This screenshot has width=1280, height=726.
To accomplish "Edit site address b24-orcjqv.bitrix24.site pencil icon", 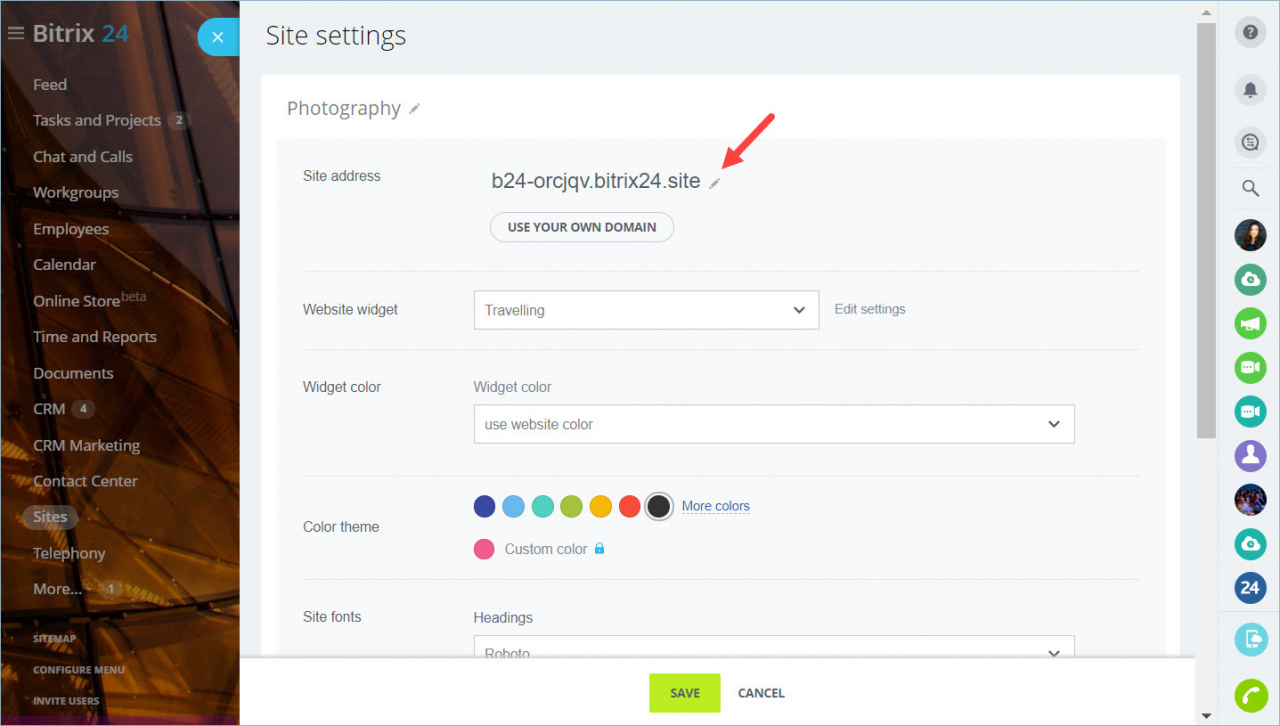I will click(x=714, y=183).
